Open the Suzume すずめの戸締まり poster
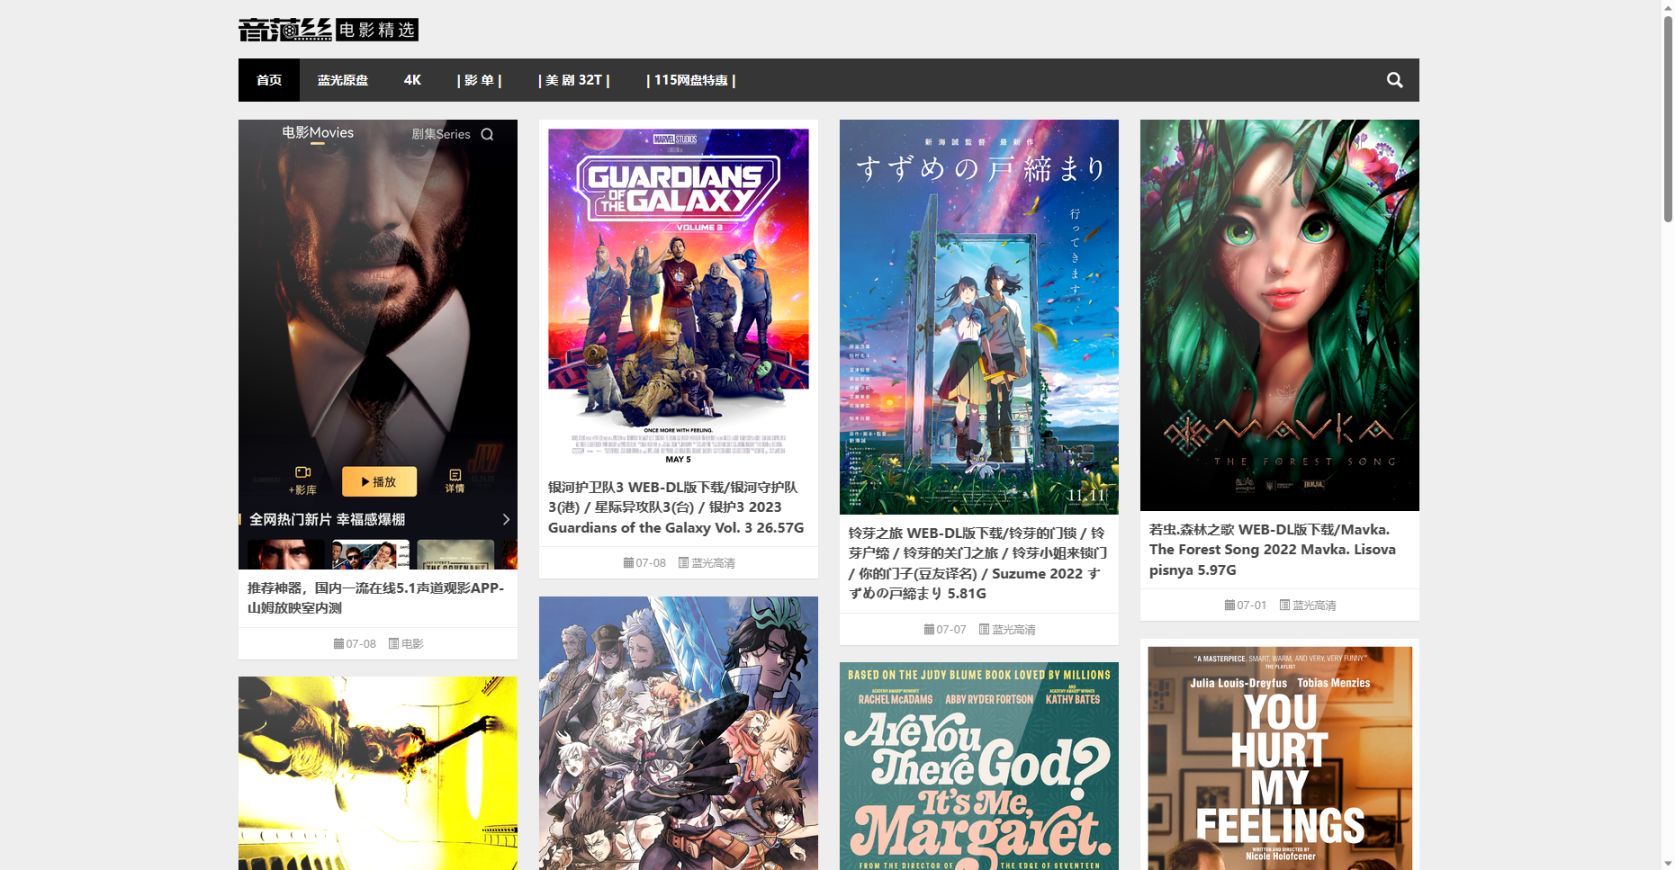Screen dimensions: 1675x870 [x=979, y=317]
